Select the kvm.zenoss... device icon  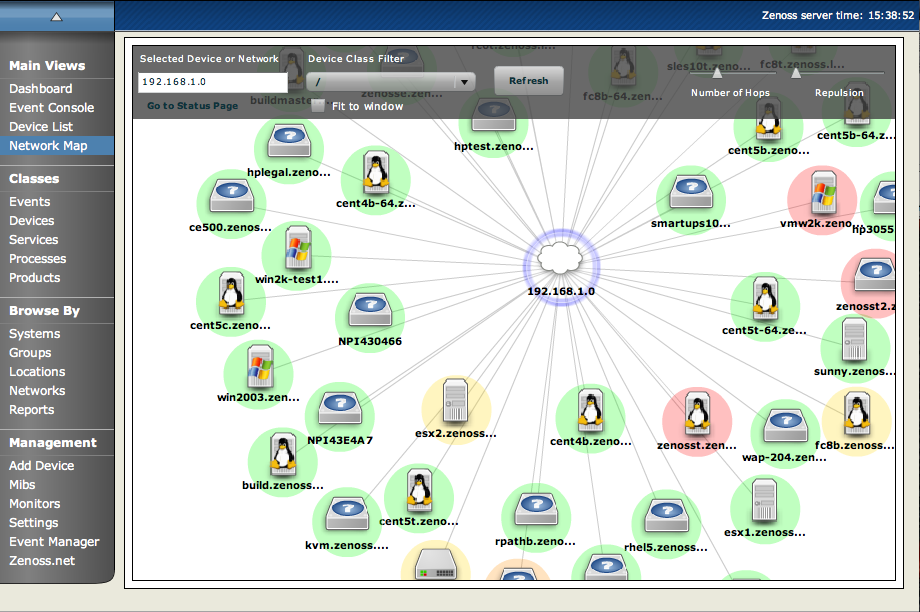(x=347, y=514)
